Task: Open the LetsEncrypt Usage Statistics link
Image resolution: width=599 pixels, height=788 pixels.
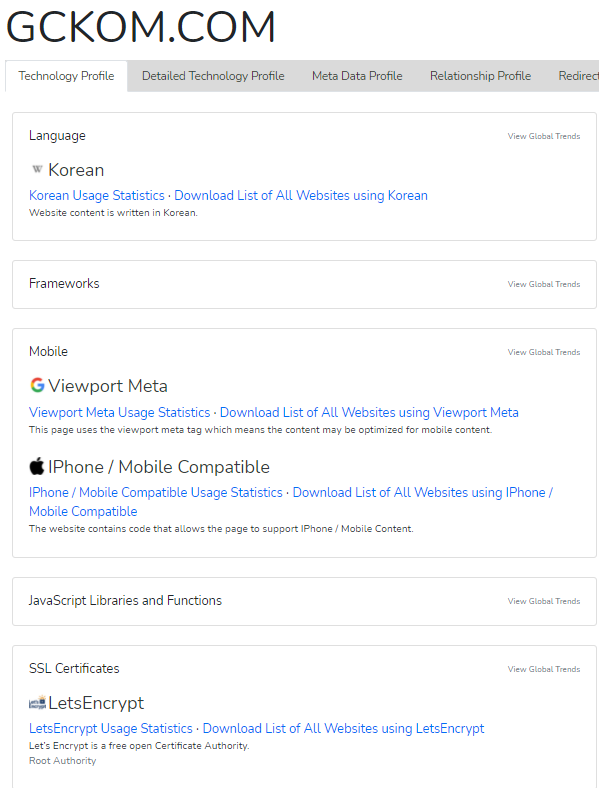Action: click(111, 728)
